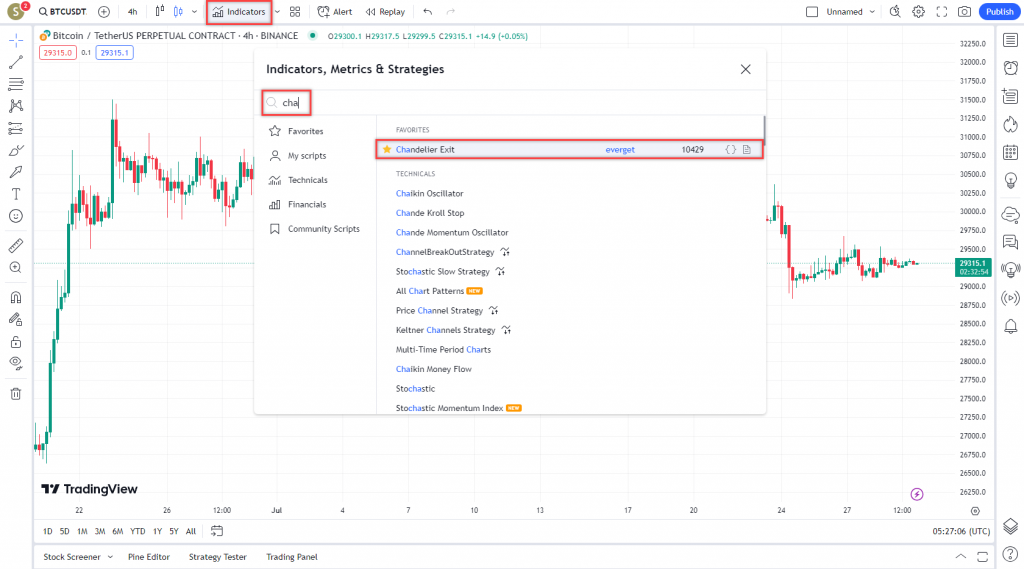Select the text tool
Image resolution: width=1024 pixels, height=569 pixels.
point(16,194)
